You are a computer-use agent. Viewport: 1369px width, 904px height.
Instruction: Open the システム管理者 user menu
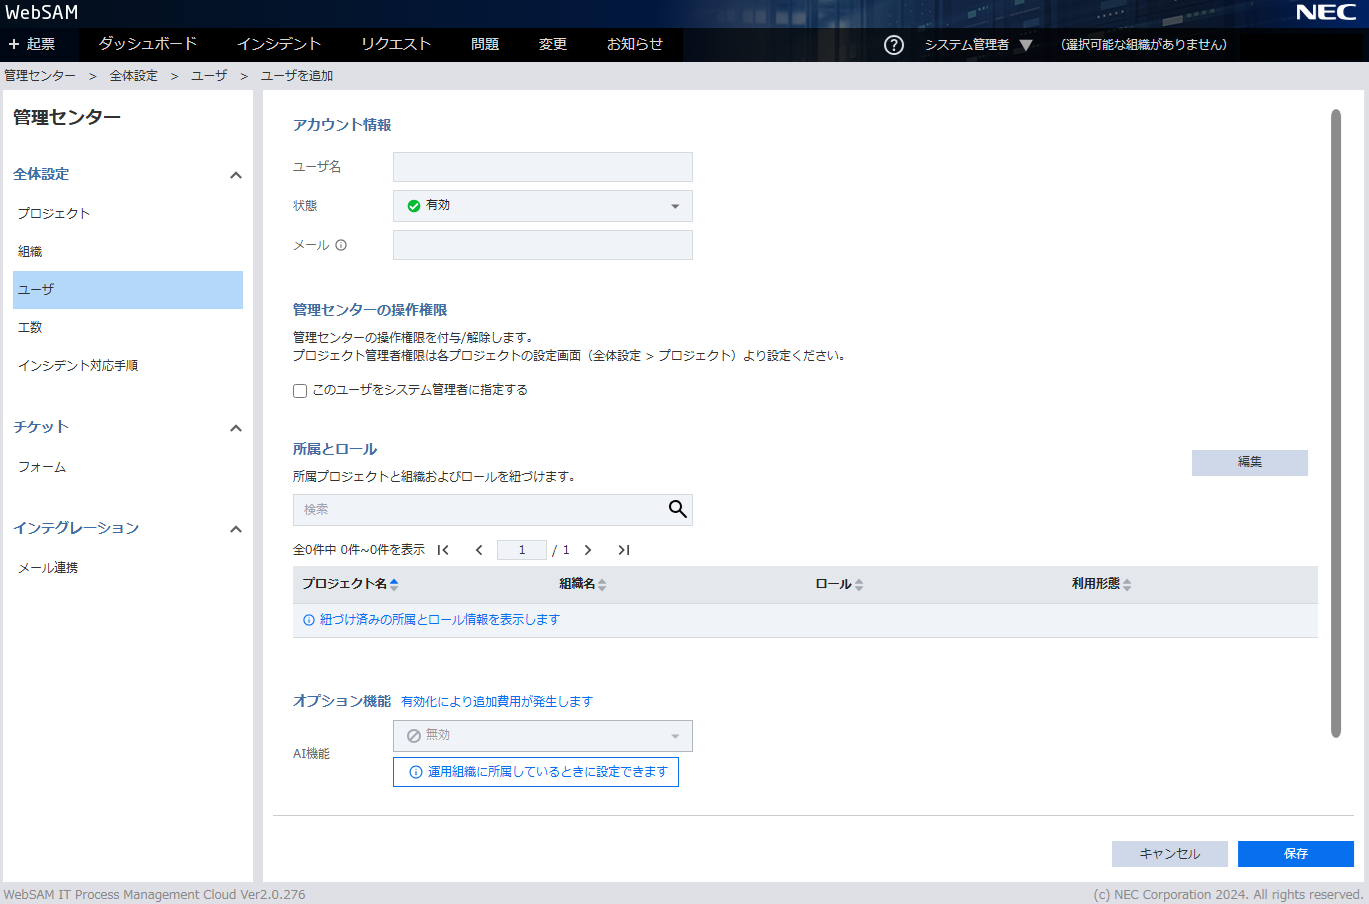coord(978,45)
